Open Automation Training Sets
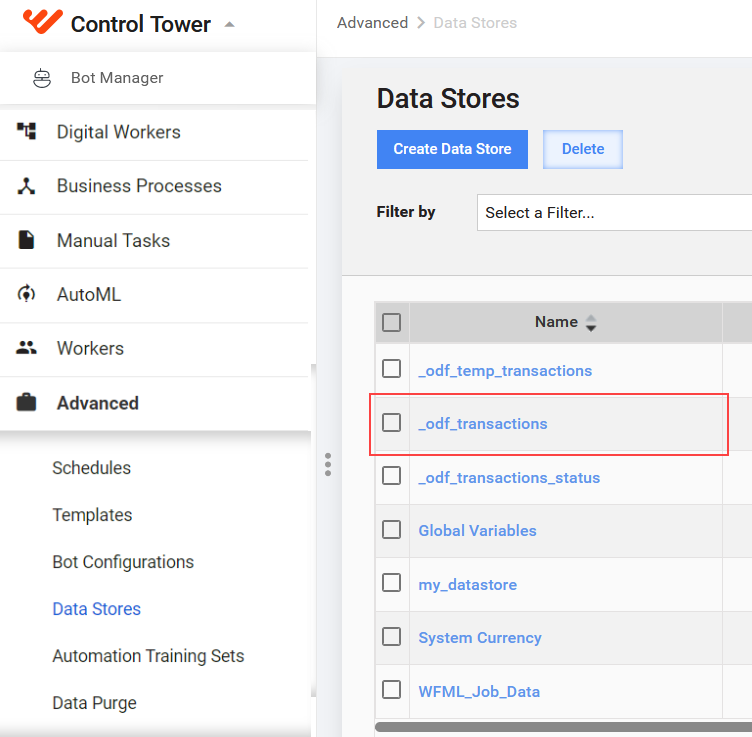This screenshot has height=737, width=752. point(148,655)
